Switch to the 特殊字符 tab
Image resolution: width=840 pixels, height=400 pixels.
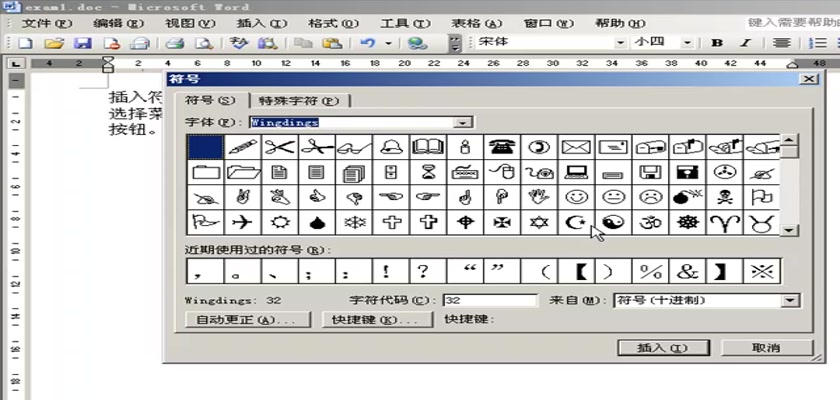tap(299, 100)
